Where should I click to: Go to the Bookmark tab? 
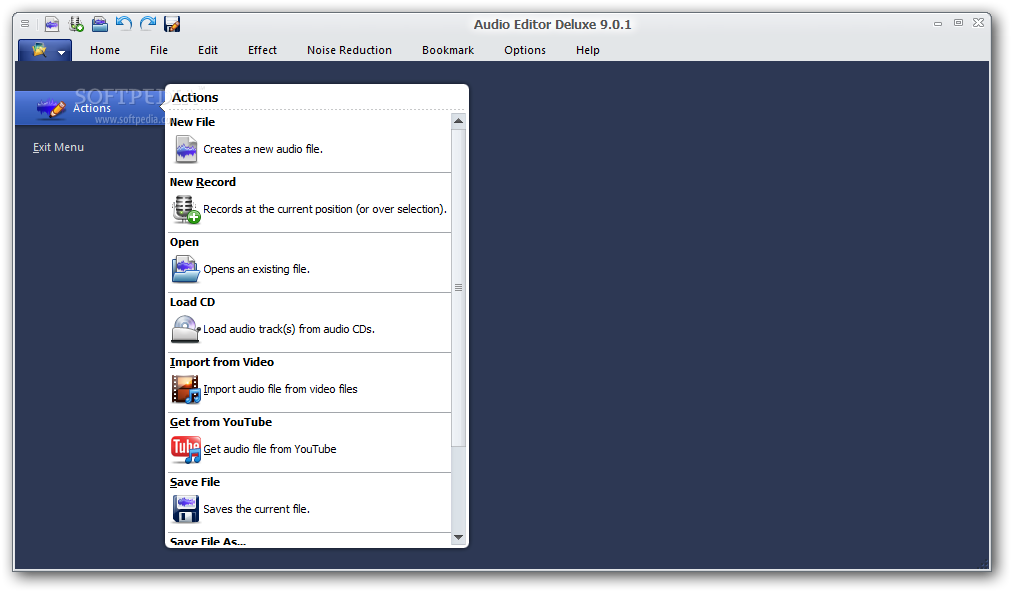point(448,50)
